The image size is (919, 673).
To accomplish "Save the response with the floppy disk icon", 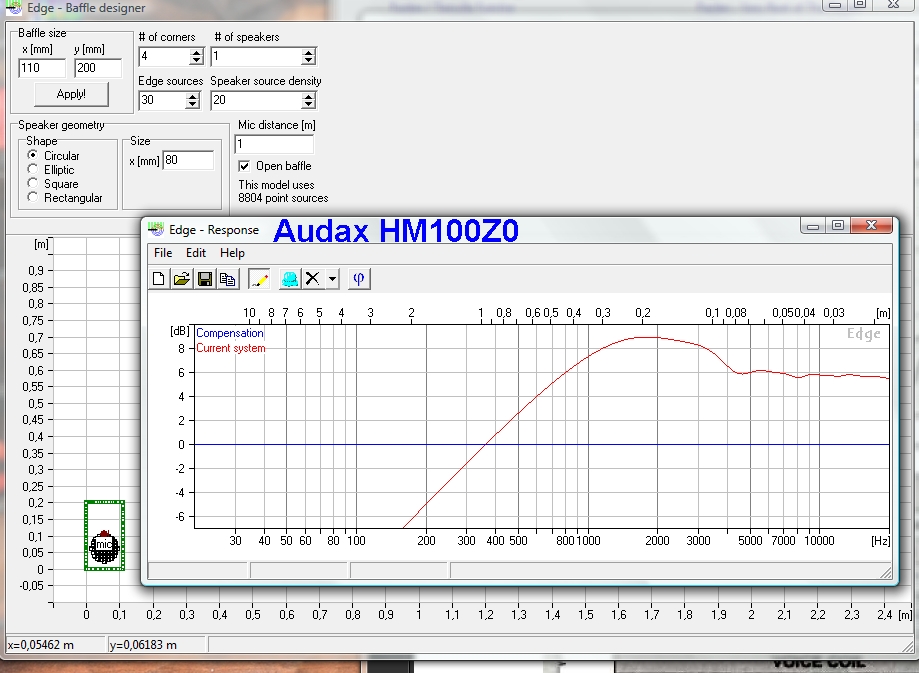I will point(205,279).
